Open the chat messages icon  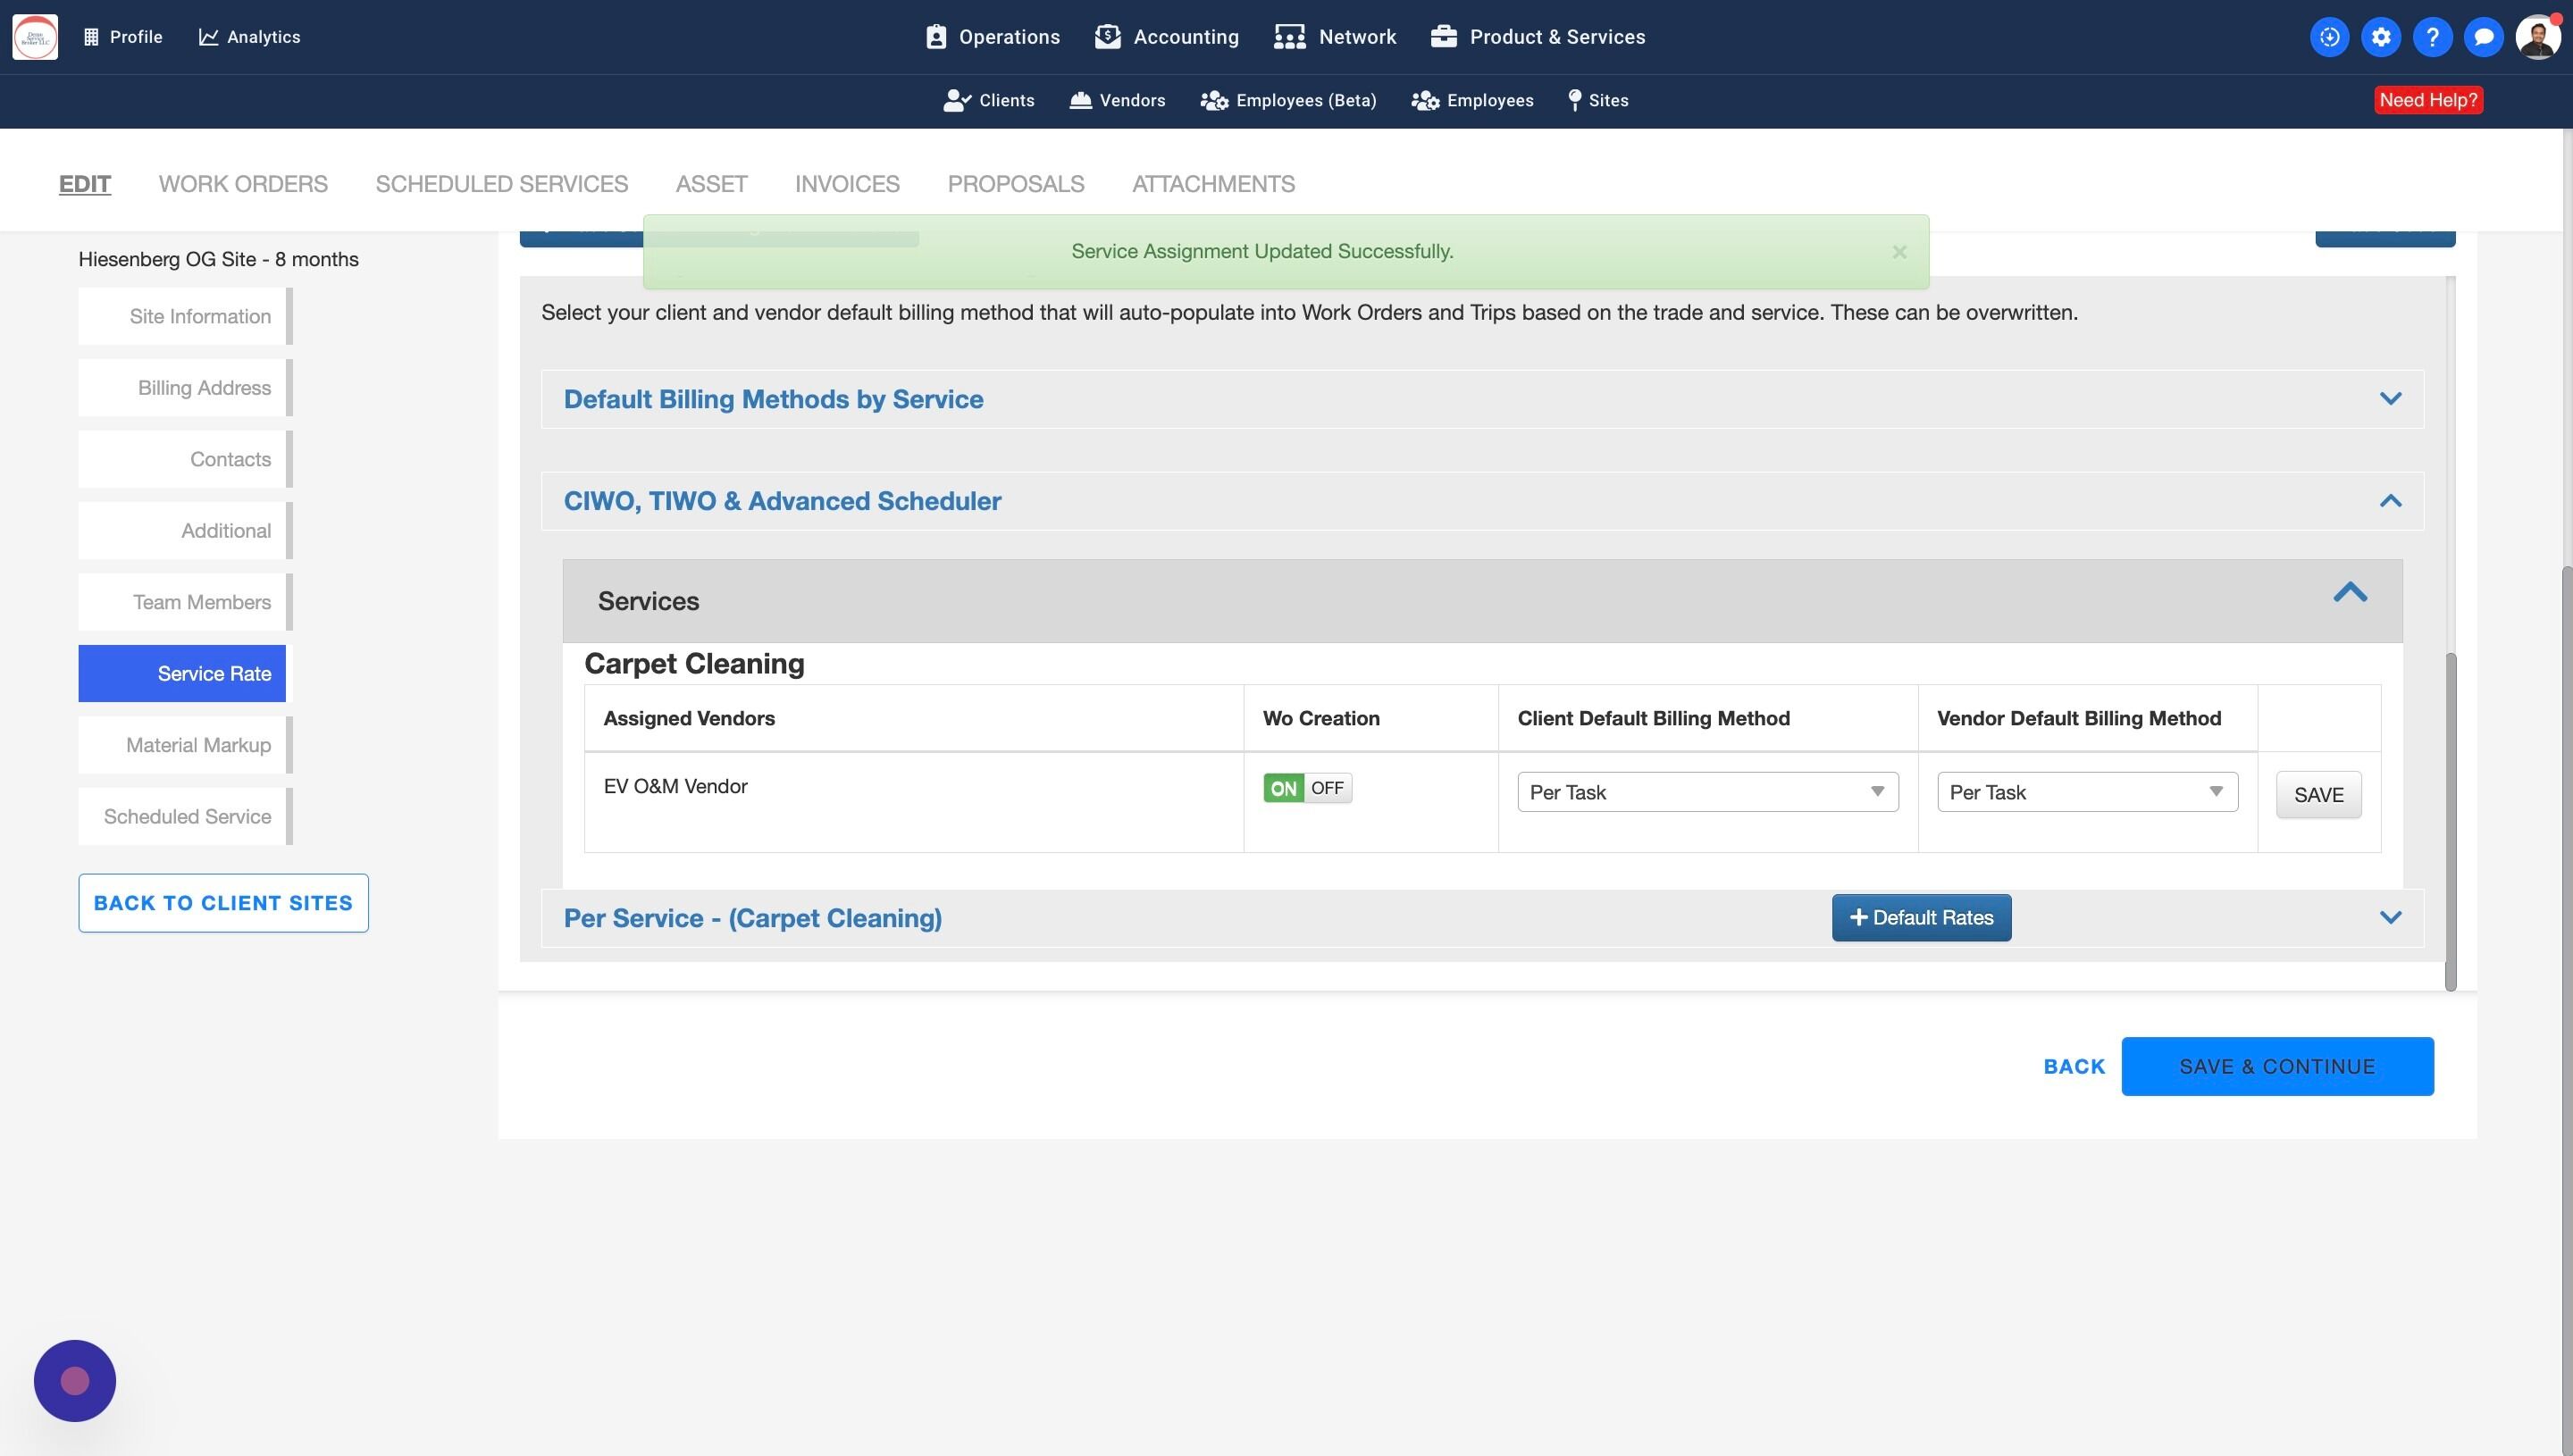click(2483, 37)
